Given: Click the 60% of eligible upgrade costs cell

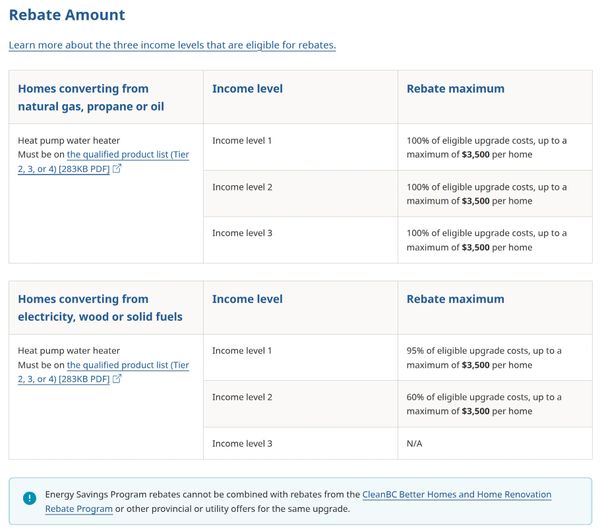Looking at the screenshot, I should [485, 404].
